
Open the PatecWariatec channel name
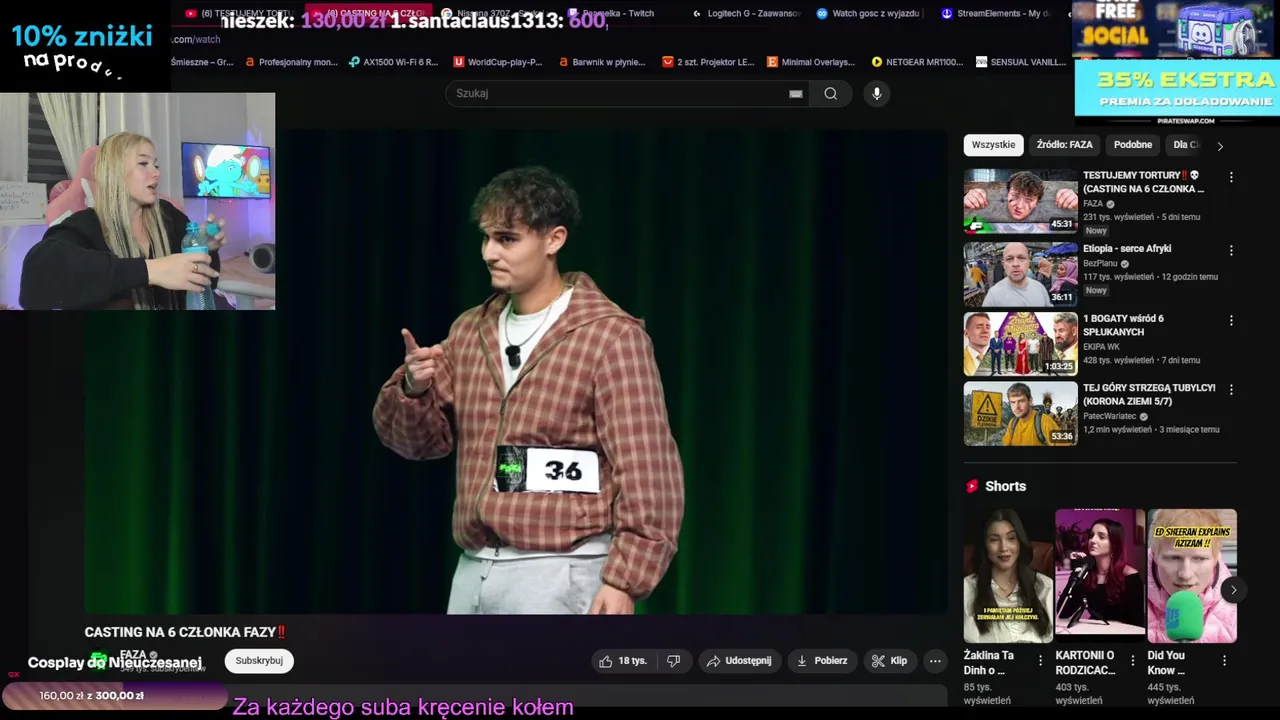tap(1110, 416)
